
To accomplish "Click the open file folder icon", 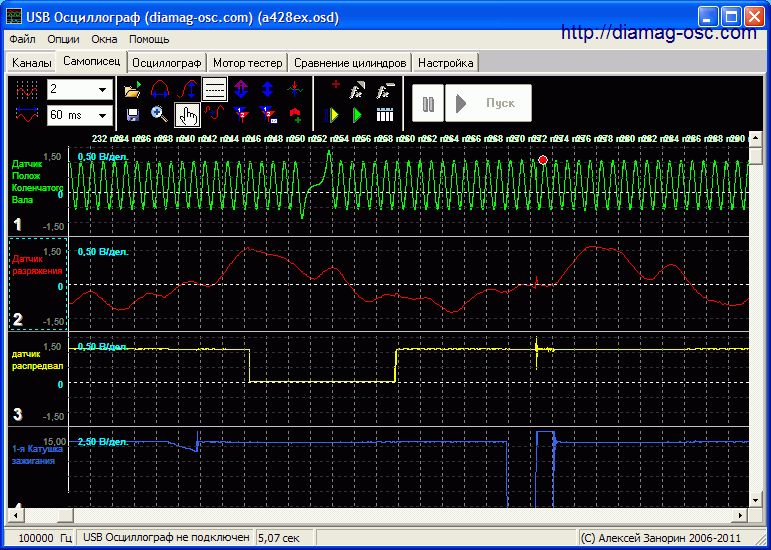I will click(x=132, y=90).
